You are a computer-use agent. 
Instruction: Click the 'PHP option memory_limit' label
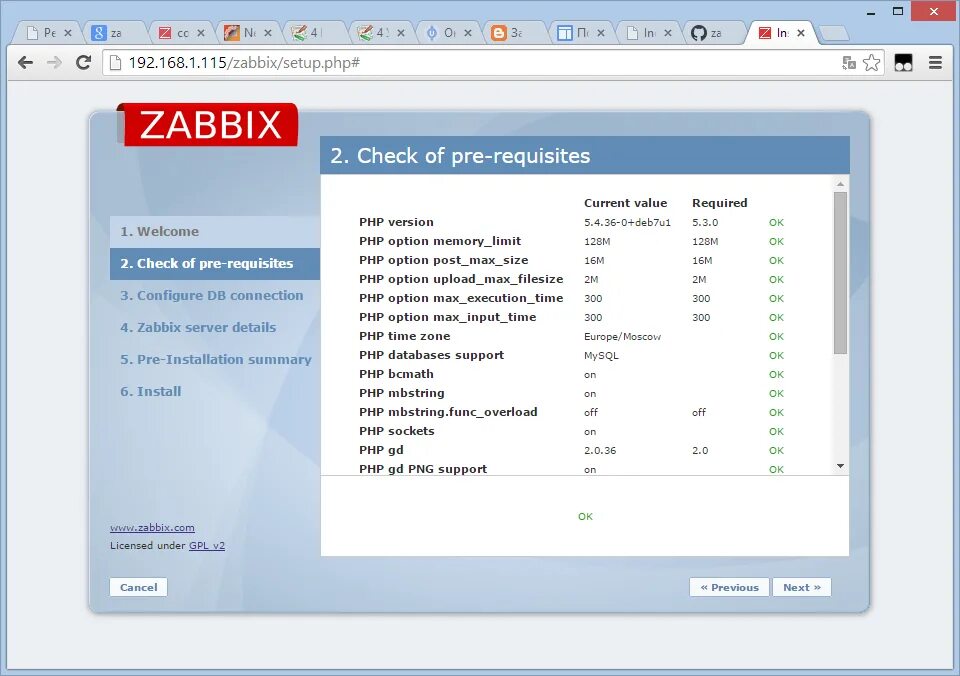coord(440,241)
